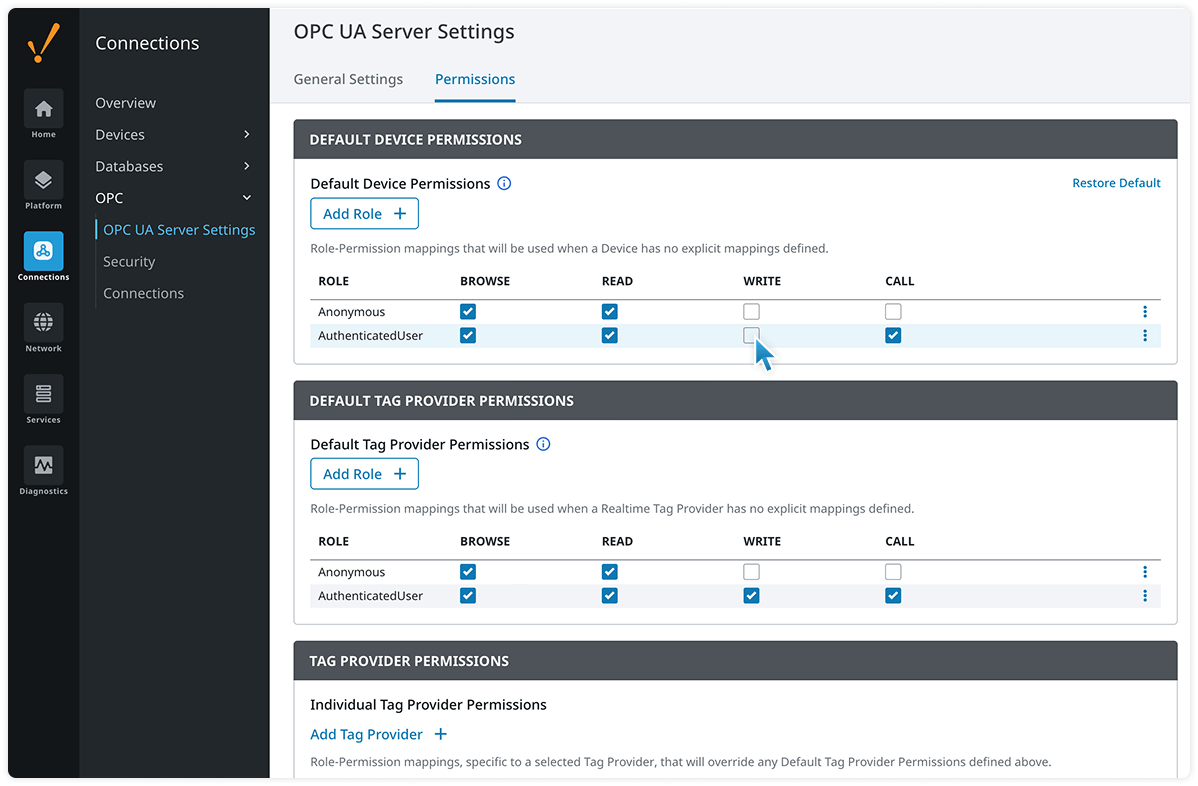
Task: Click the Add Tag Provider link
Action: [378, 734]
